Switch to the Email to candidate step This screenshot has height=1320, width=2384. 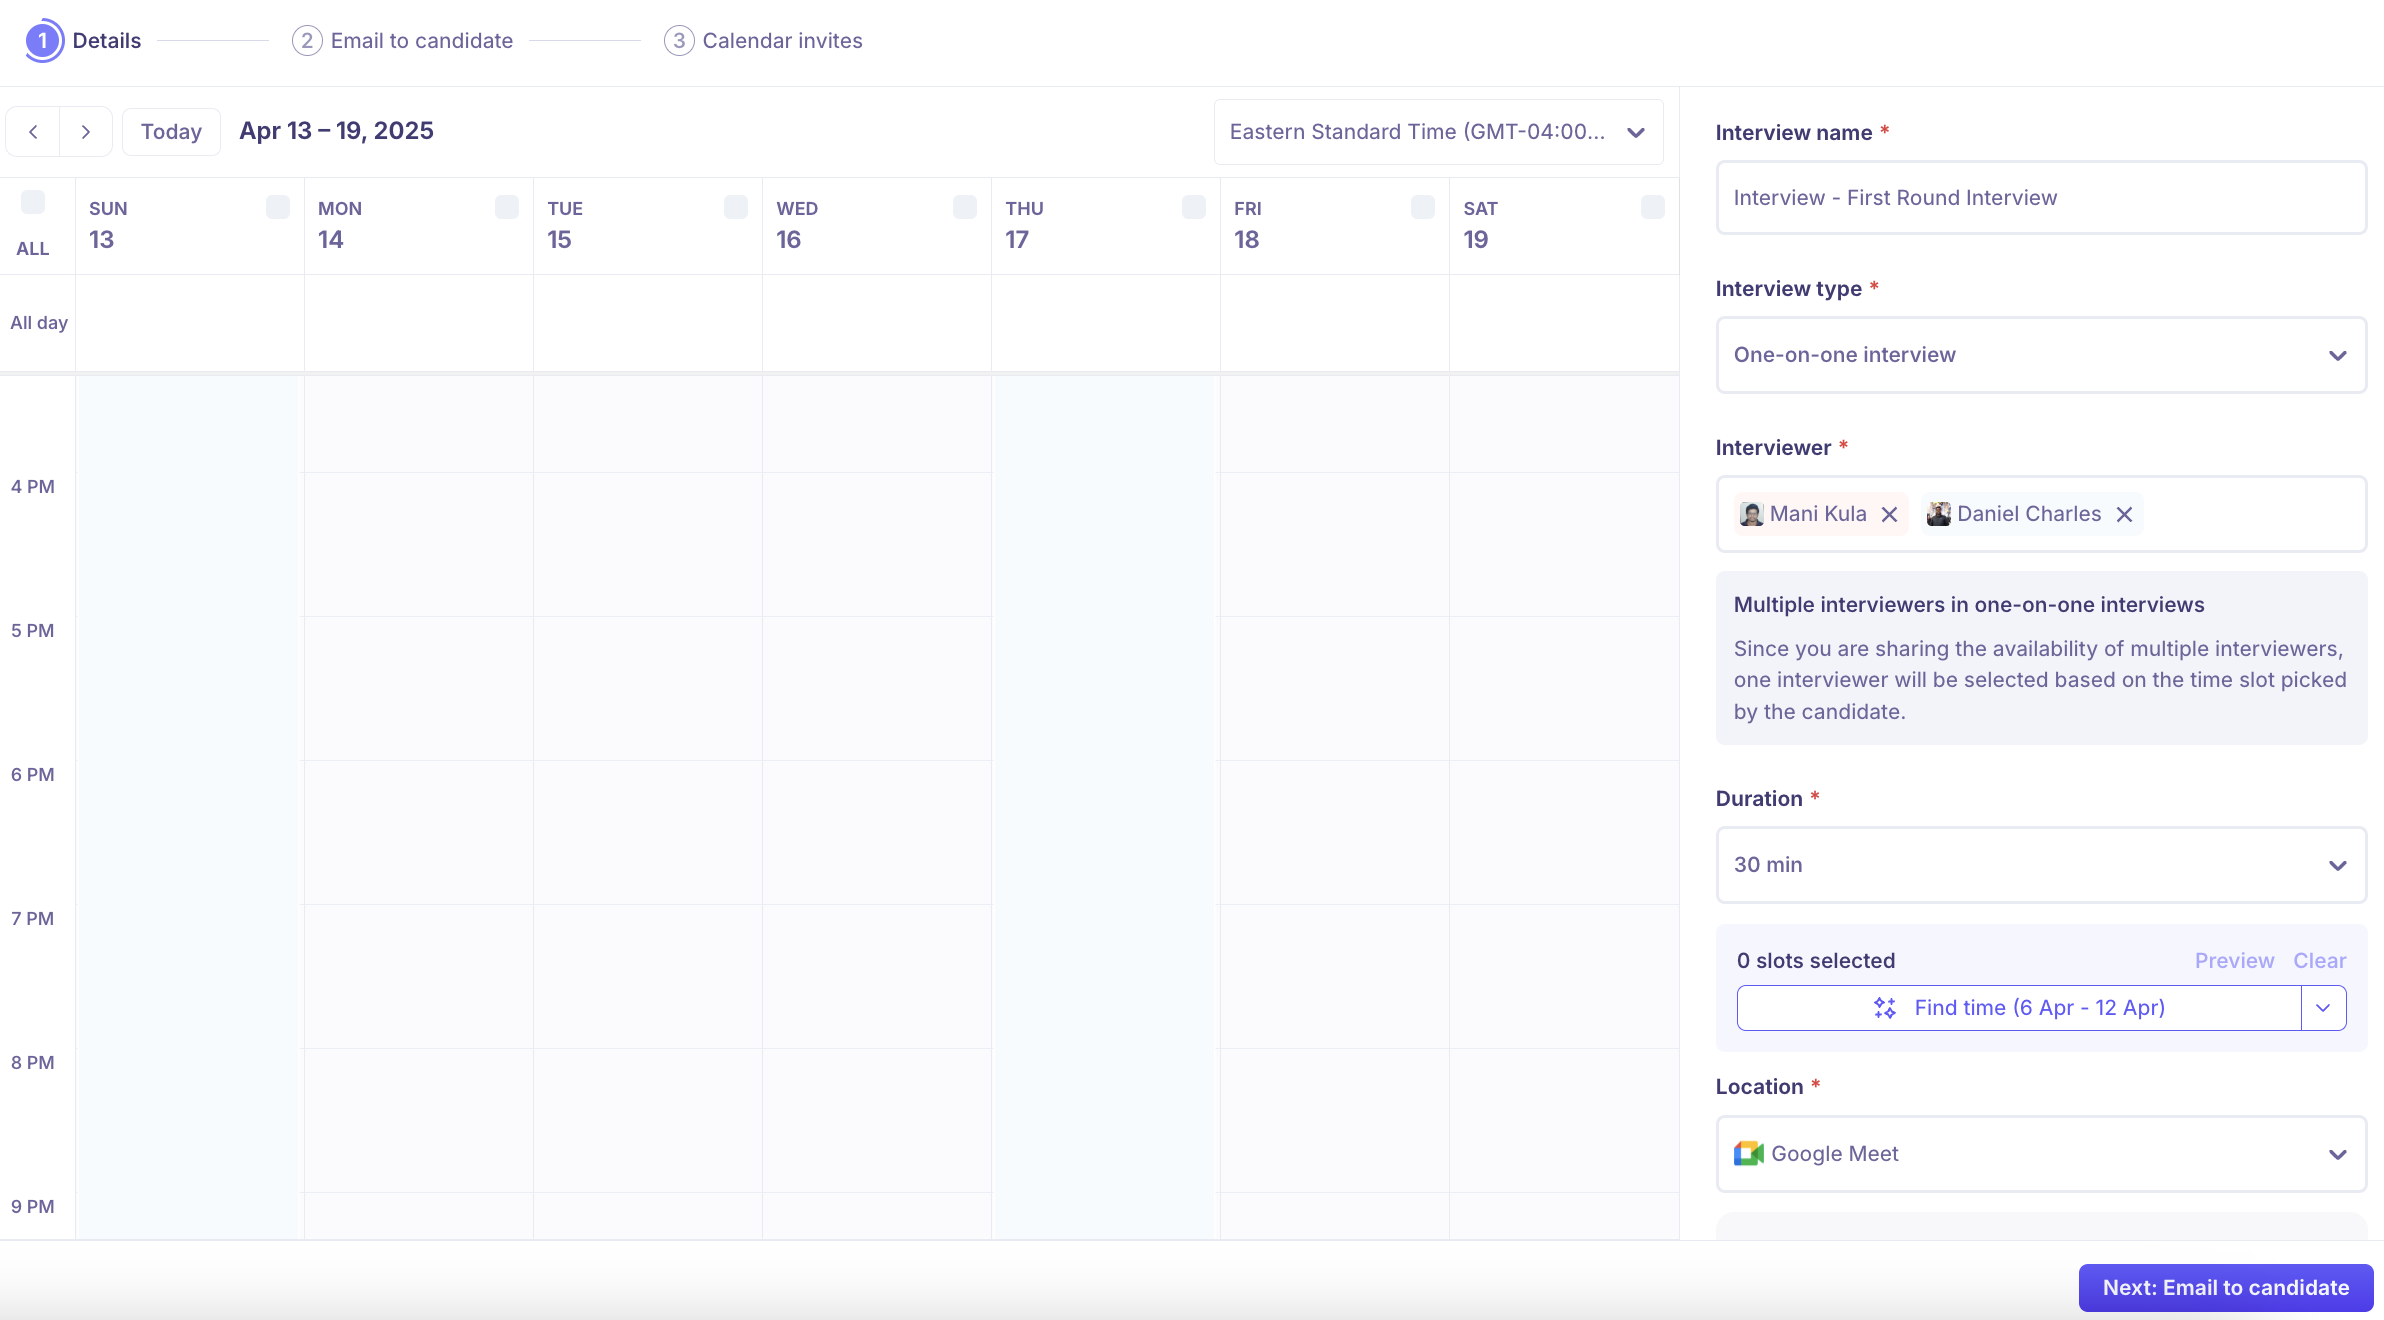[x=421, y=40]
